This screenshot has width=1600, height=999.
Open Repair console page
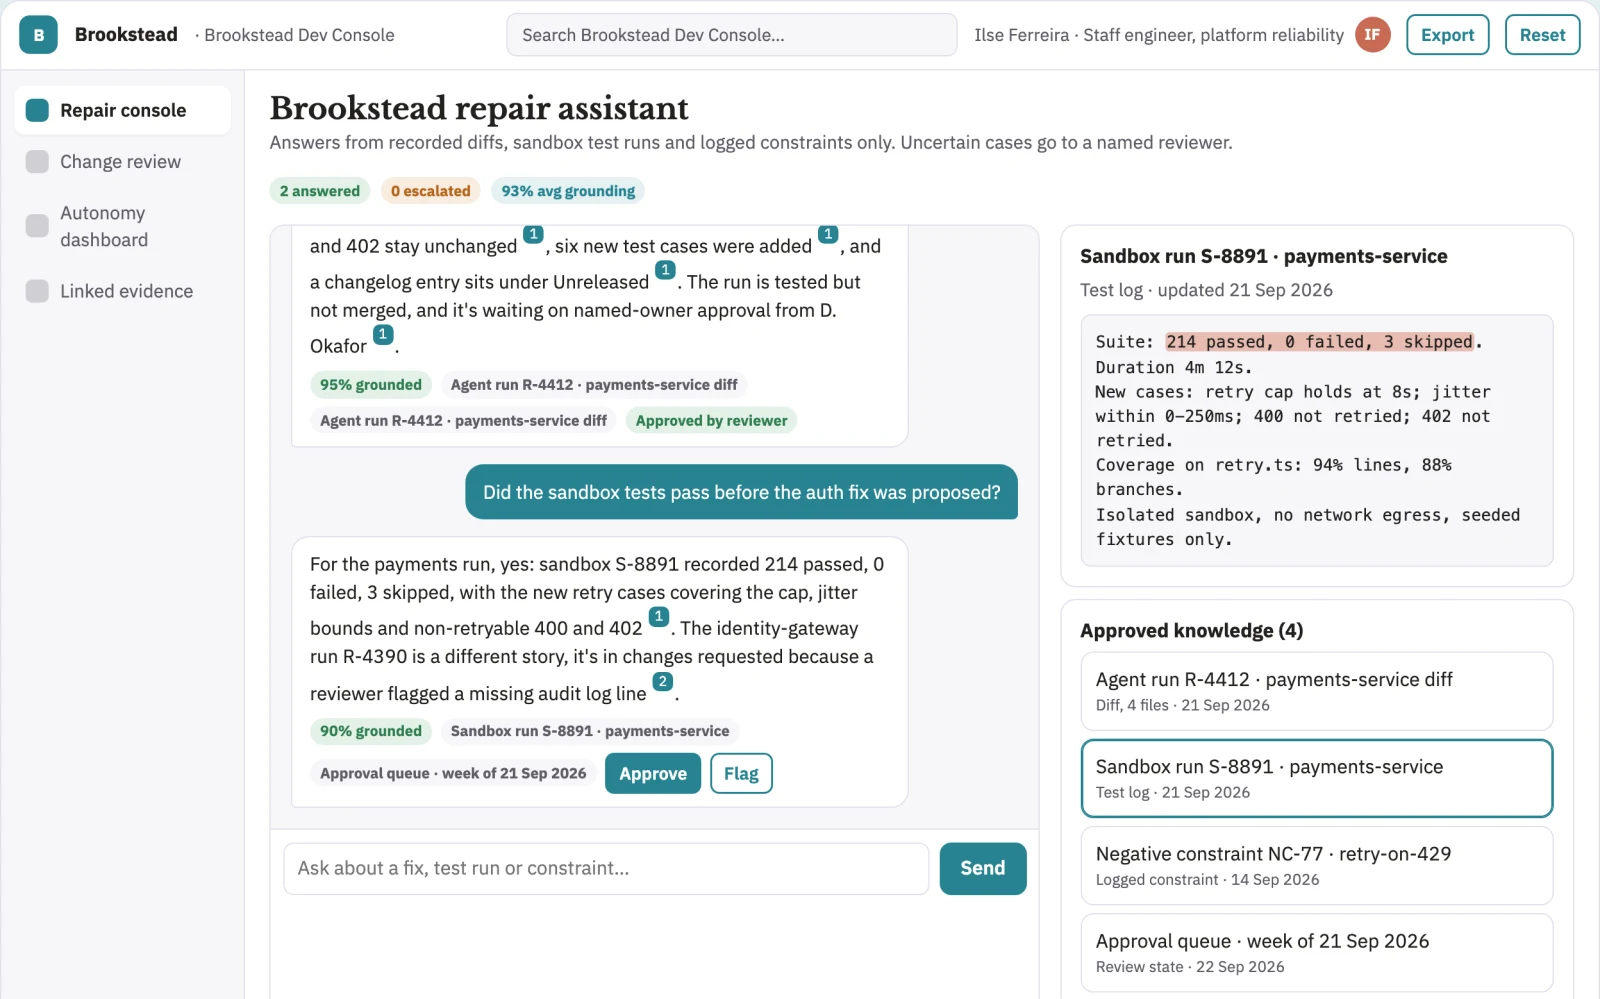(122, 110)
